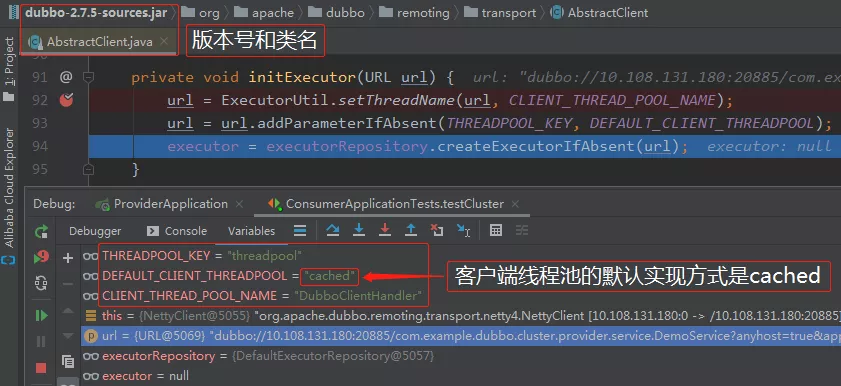Click the apache breadcrumb folder
The height and width of the screenshot is (386, 841).
click(x=264, y=12)
